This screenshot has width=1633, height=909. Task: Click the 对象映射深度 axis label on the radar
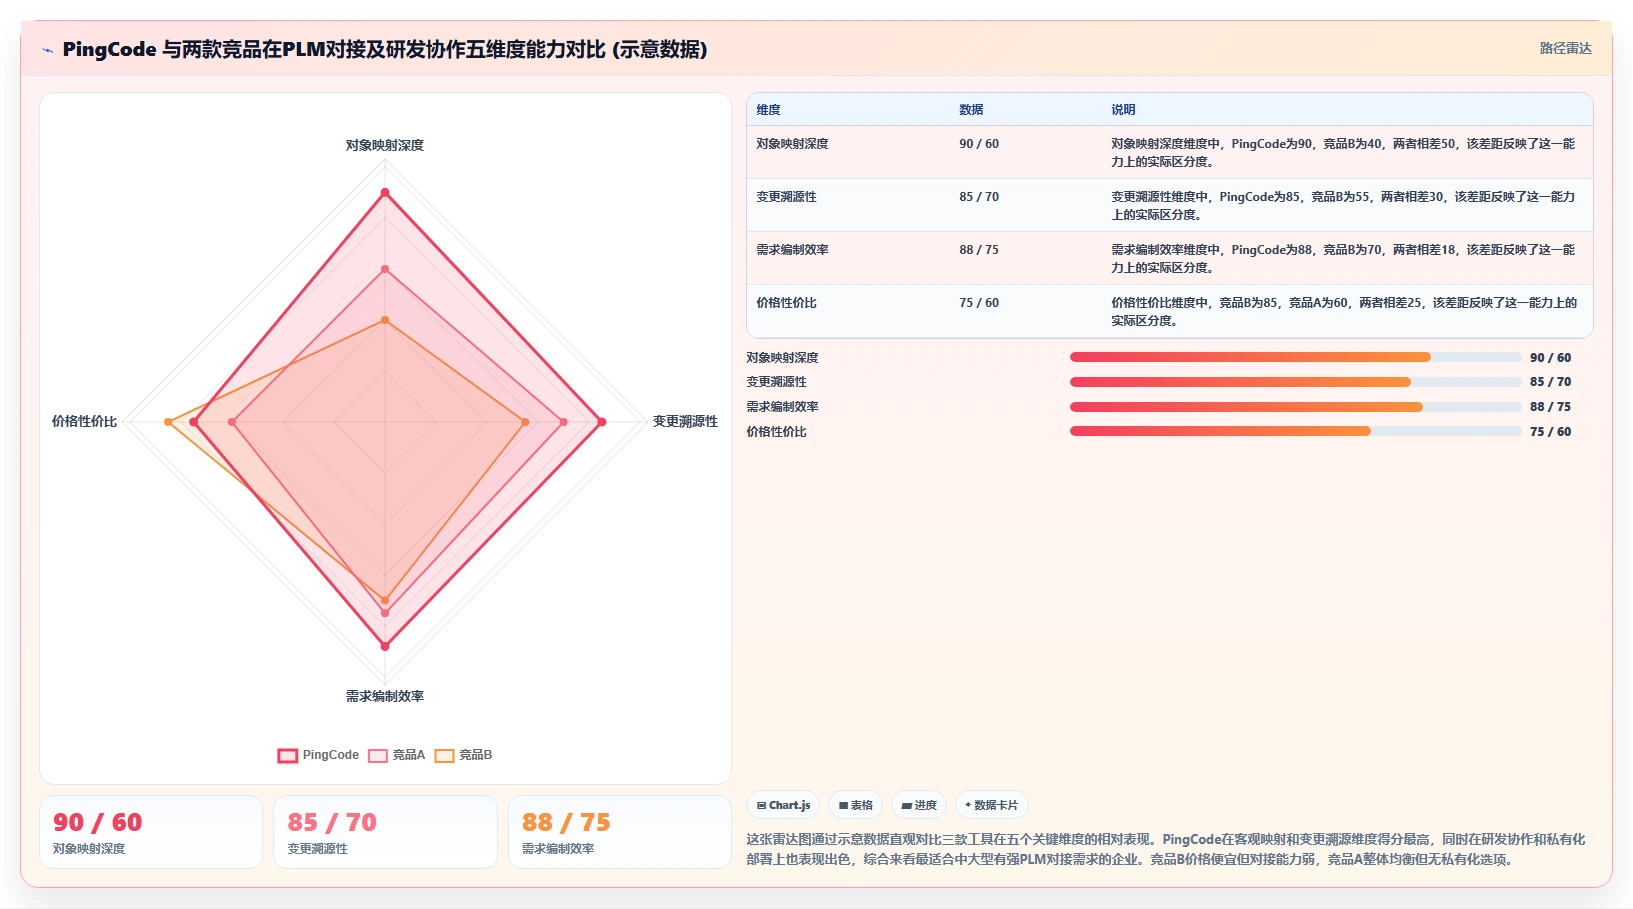coord(385,145)
